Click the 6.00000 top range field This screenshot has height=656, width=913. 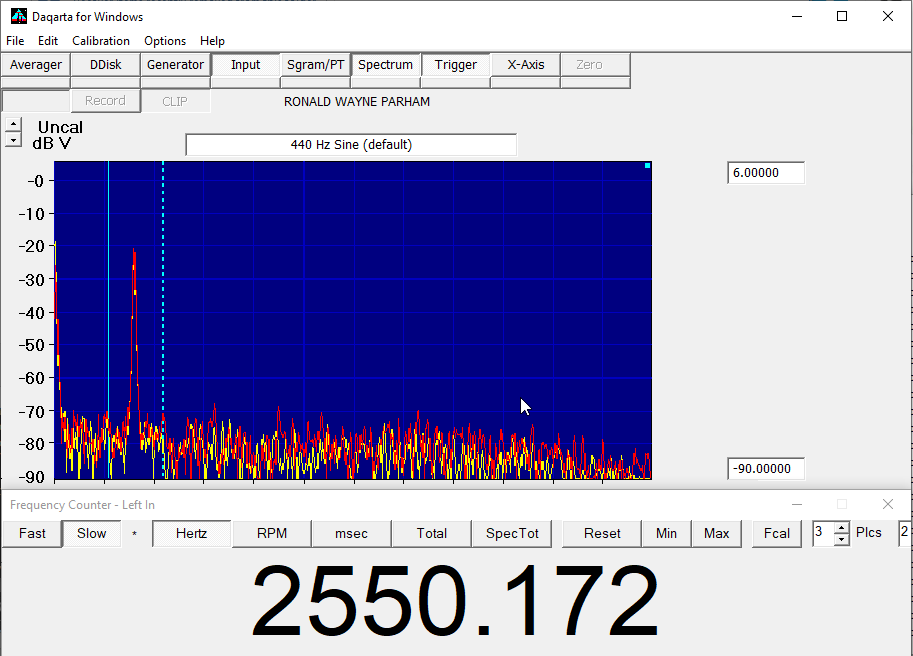[765, 173]
